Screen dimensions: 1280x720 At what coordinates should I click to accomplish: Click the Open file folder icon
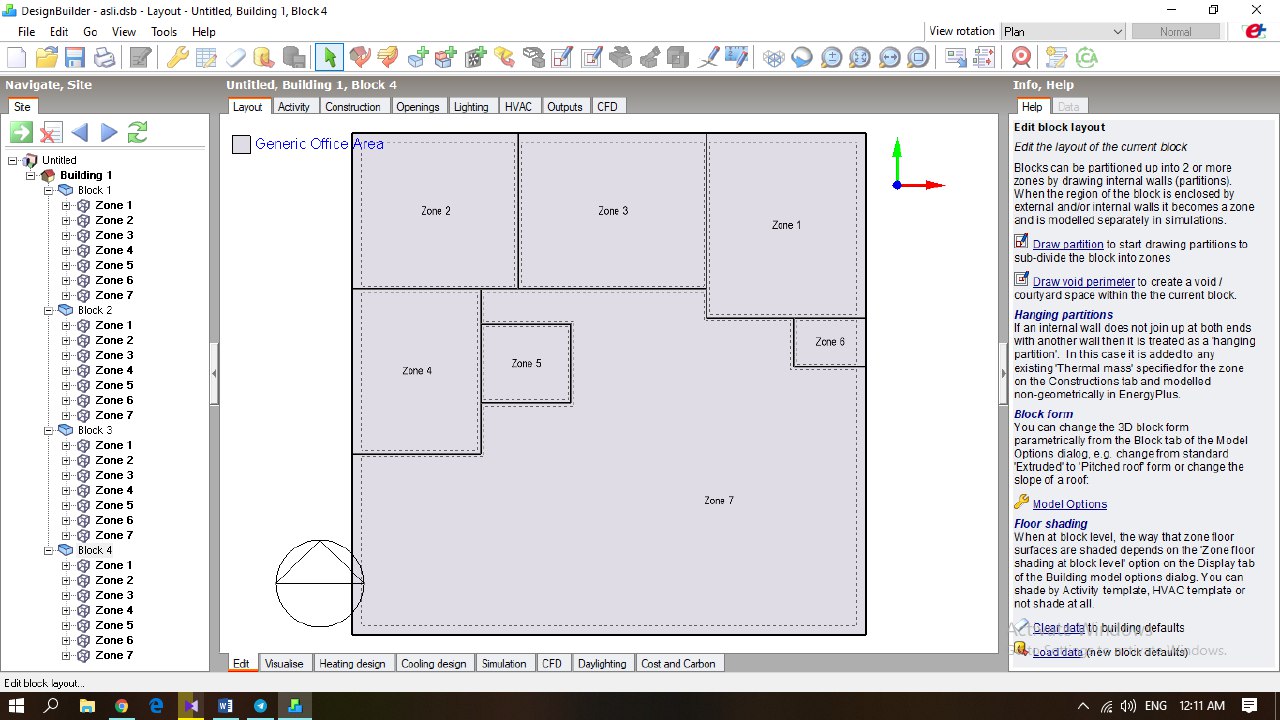pyautogui.click(x=46, y=57)
